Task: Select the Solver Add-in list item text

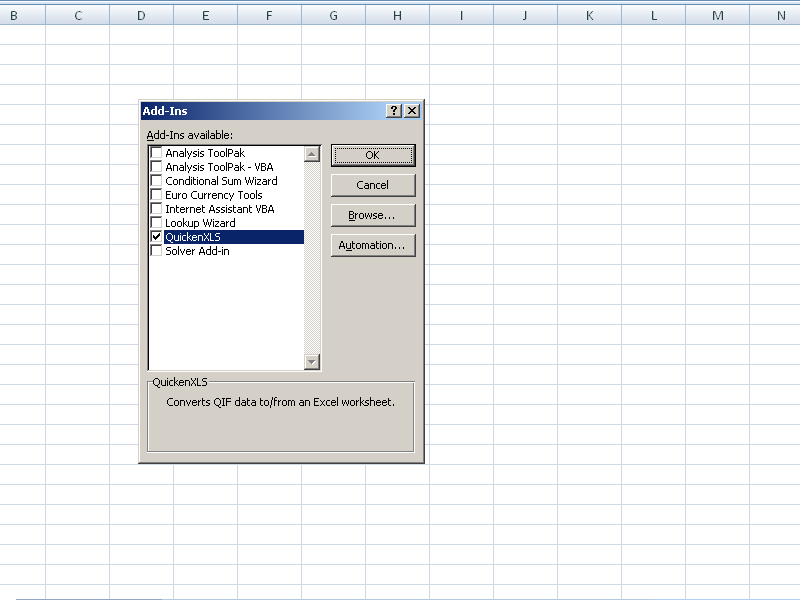Action: click(x=197, y=251)
